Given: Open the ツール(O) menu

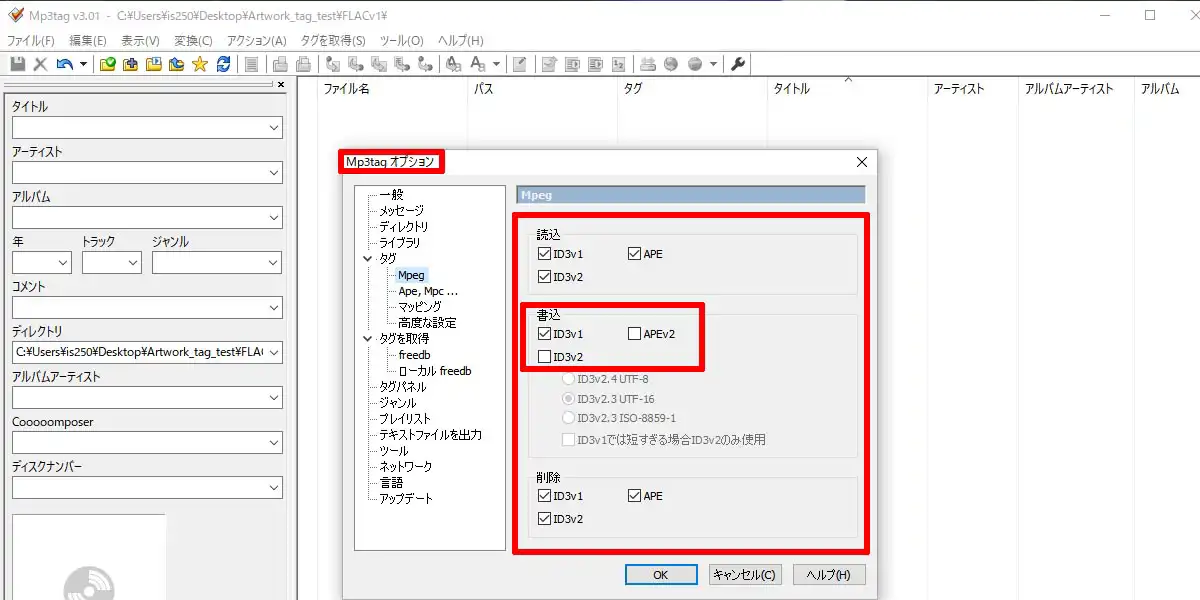Looking at the screenshot, I should click(402, 41).
